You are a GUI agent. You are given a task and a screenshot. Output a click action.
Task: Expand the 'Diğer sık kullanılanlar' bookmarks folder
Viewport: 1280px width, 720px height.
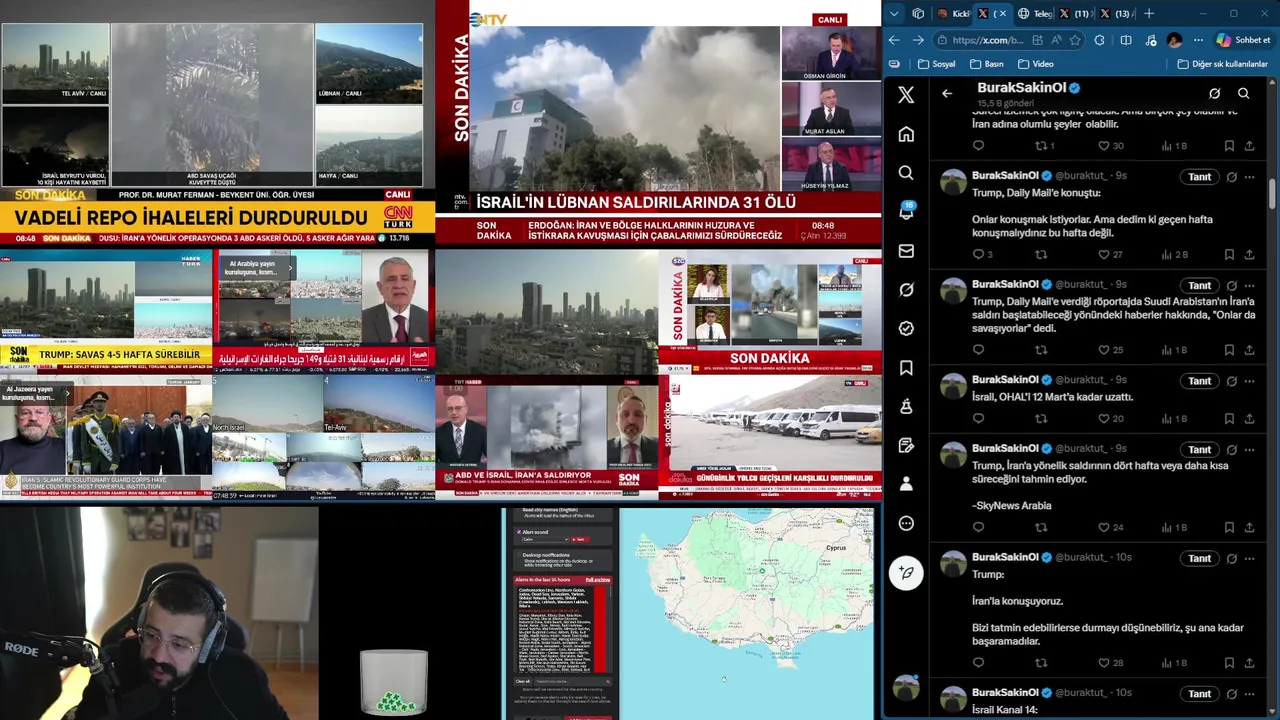point(1222,64)
